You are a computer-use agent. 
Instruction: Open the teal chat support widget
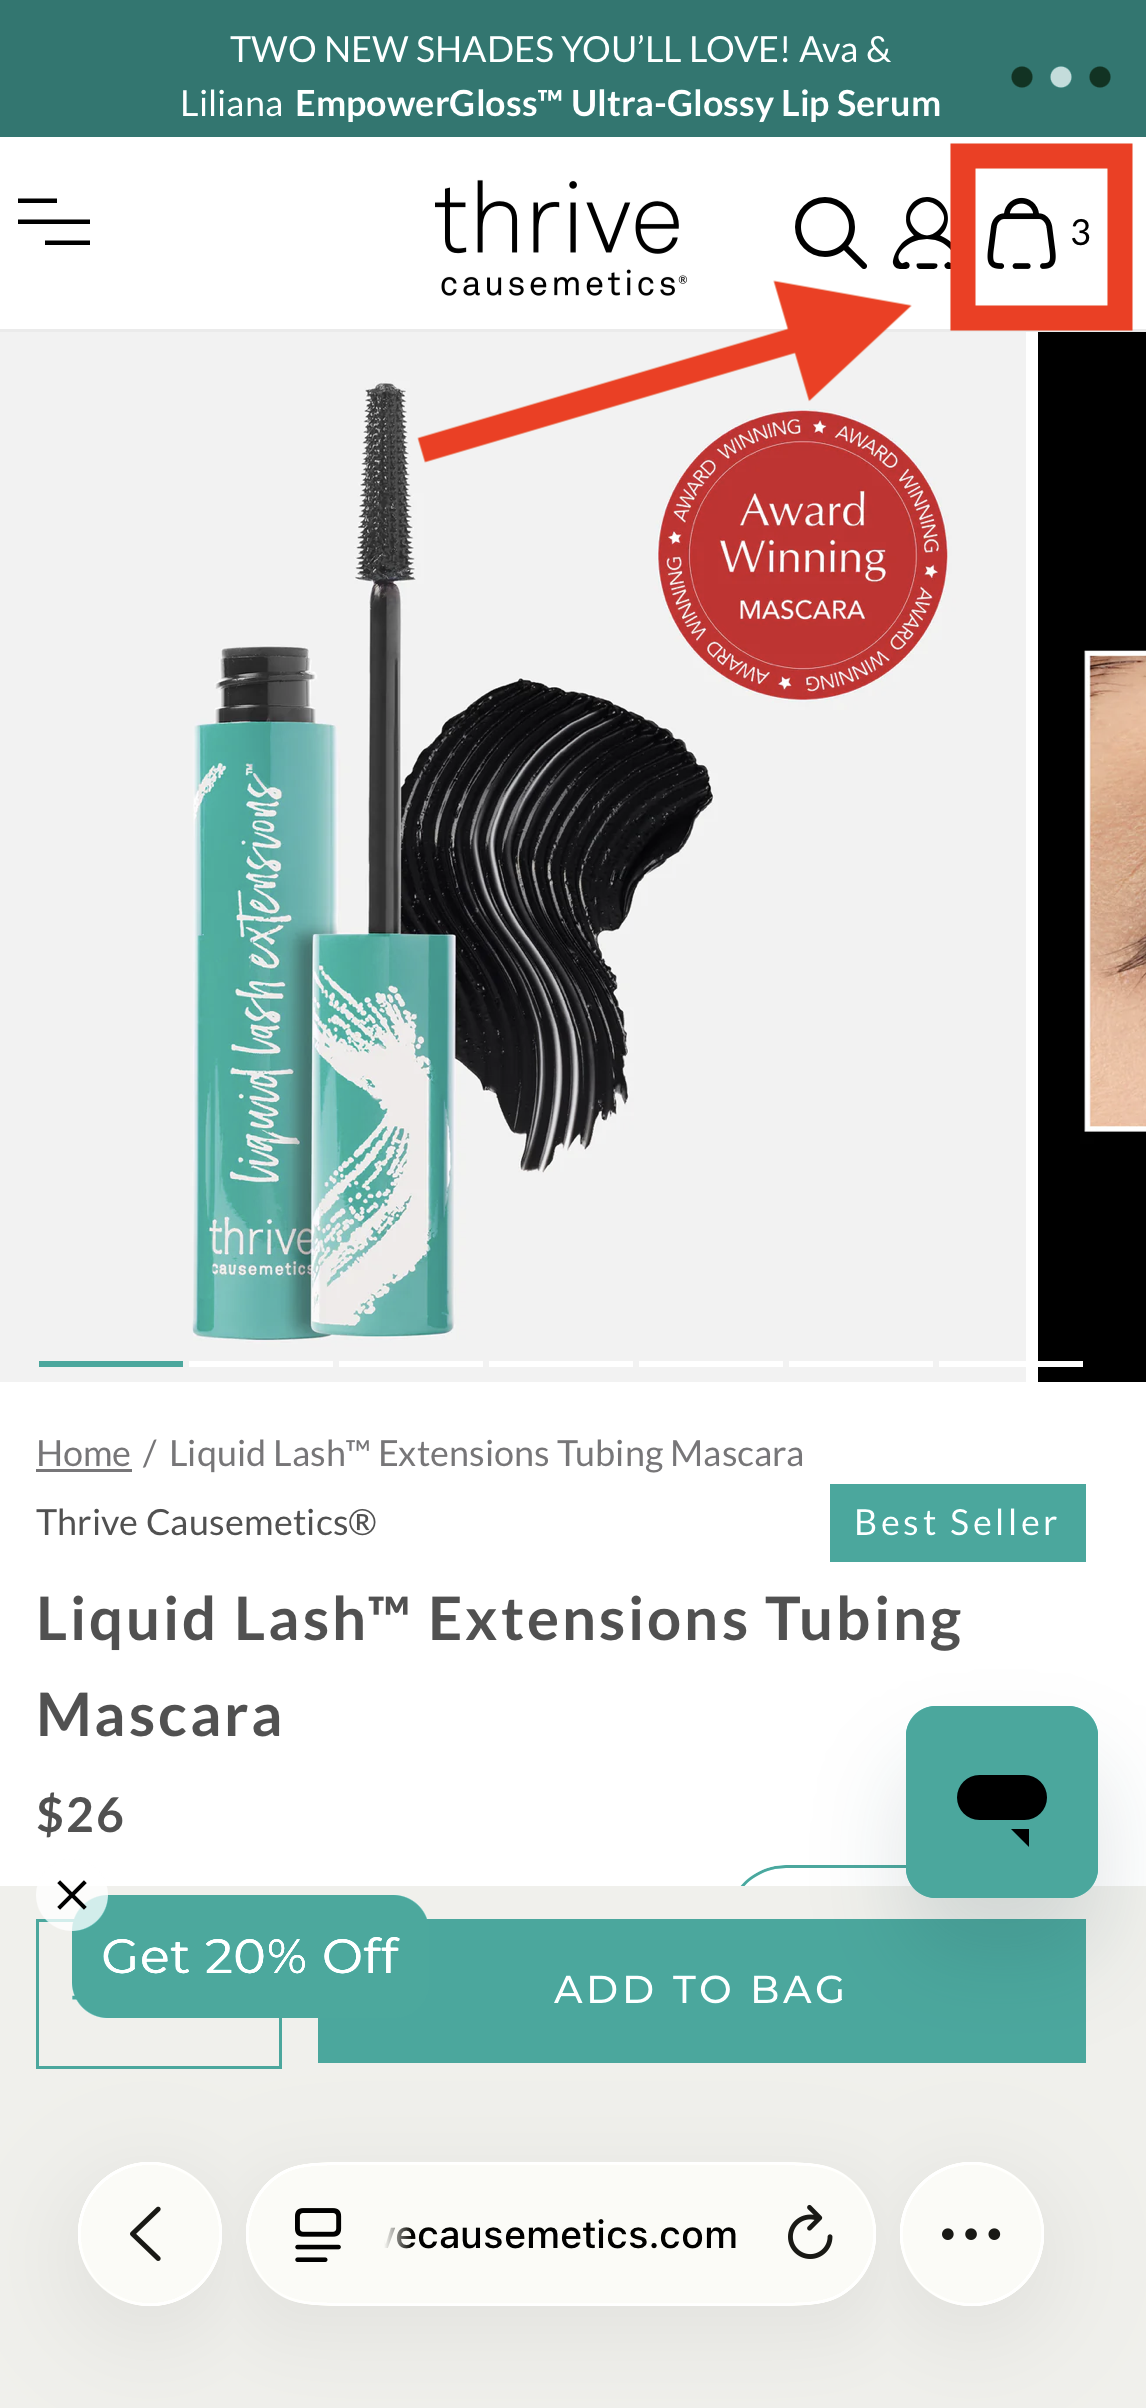click(1002, 1801)
